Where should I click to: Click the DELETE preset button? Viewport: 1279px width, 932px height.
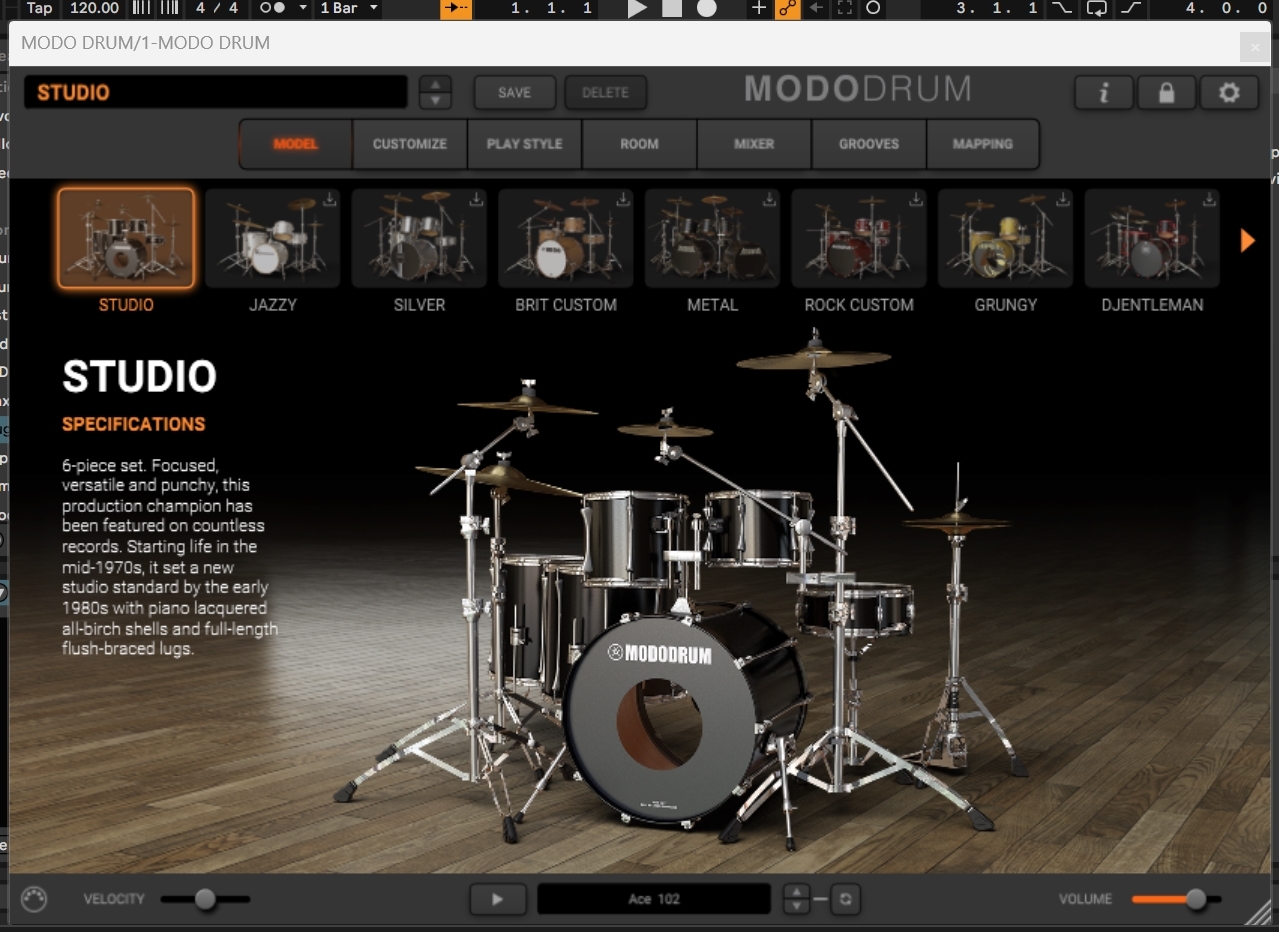pos(606,93)
